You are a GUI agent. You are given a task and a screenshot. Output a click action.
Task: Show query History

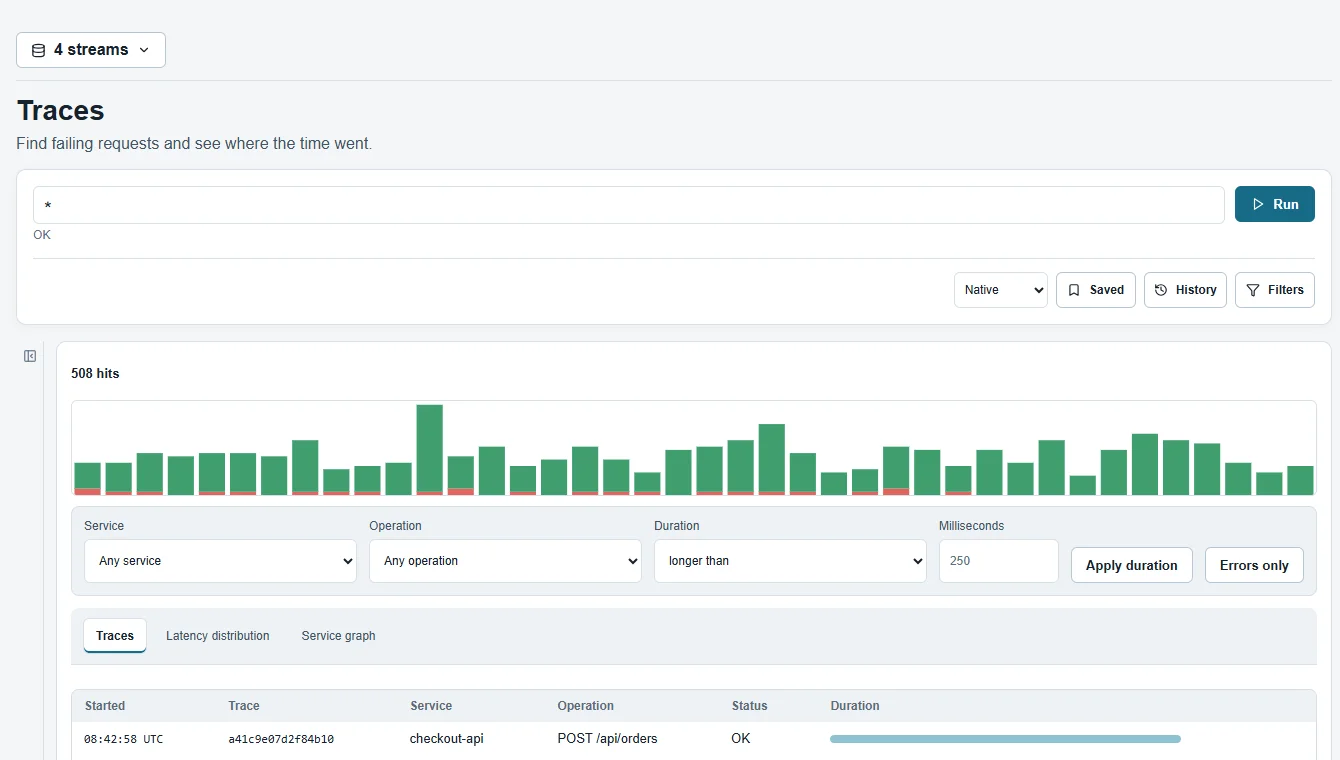tap(1185, 290)
